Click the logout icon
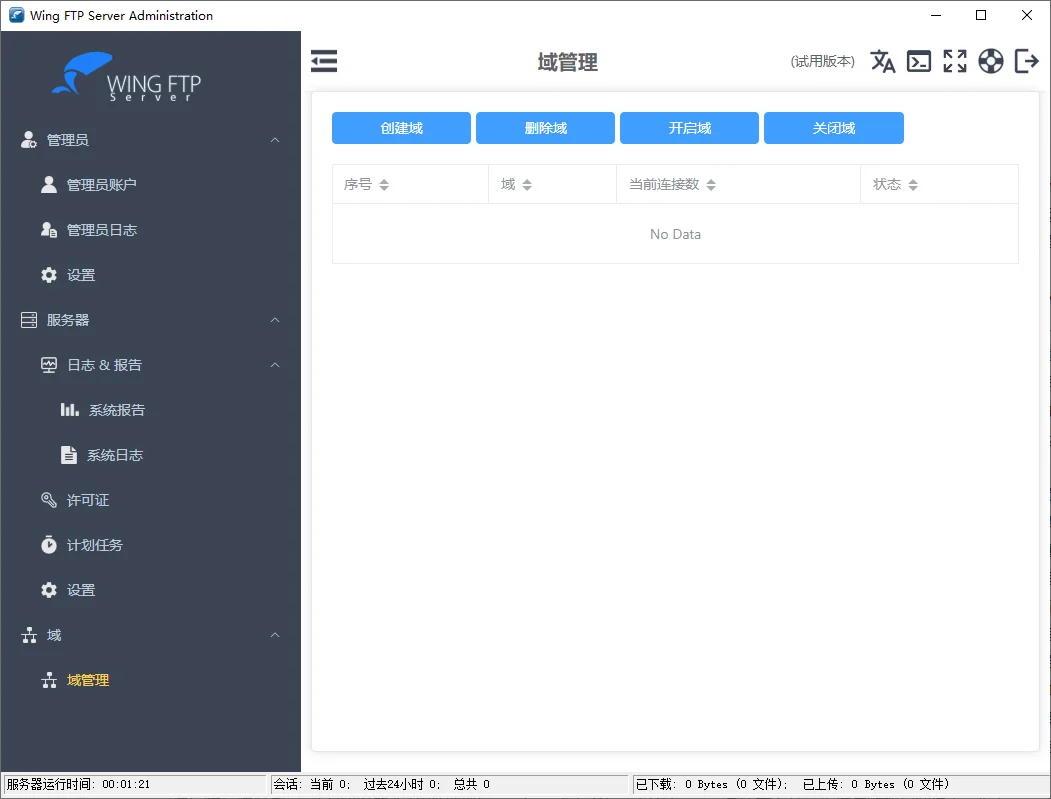This screenshot has width=1051, height=799. (x=1026, y=61)
